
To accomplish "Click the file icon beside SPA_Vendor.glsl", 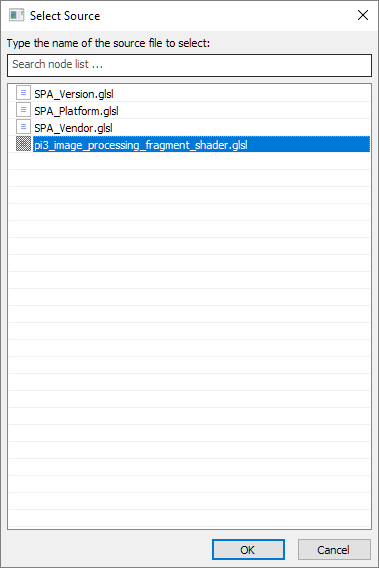I will click(x=23, y=127).
